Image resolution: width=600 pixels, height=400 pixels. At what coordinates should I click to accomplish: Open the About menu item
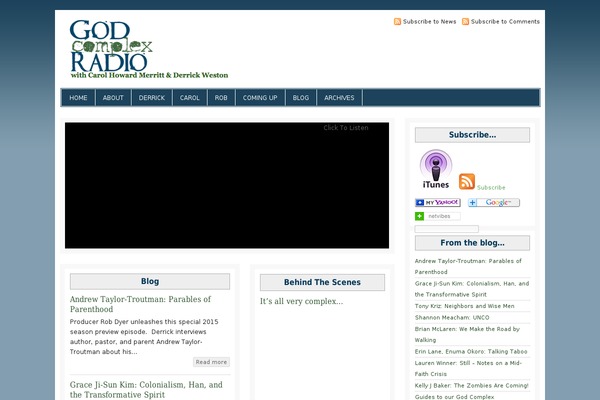click(113, 98)
